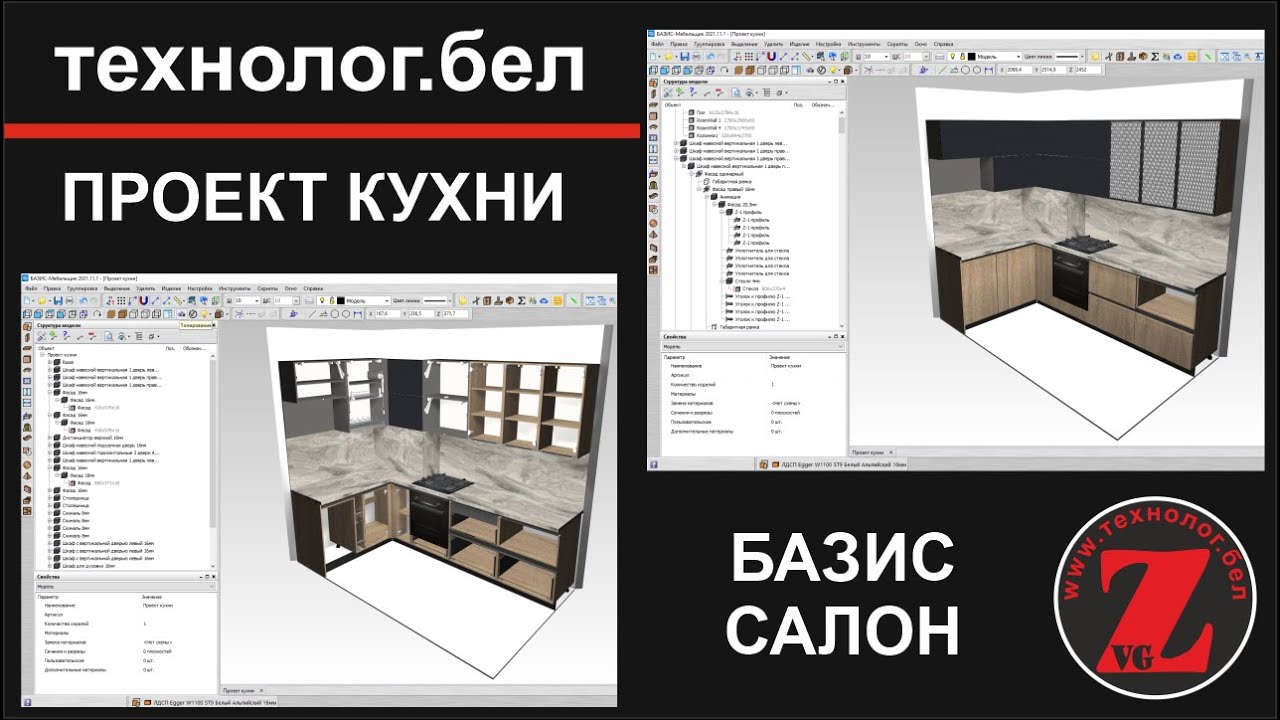1280x720 pixels.
Task: Open Скрипты menu in left-hand window
Action: click(x=267, y=289)
